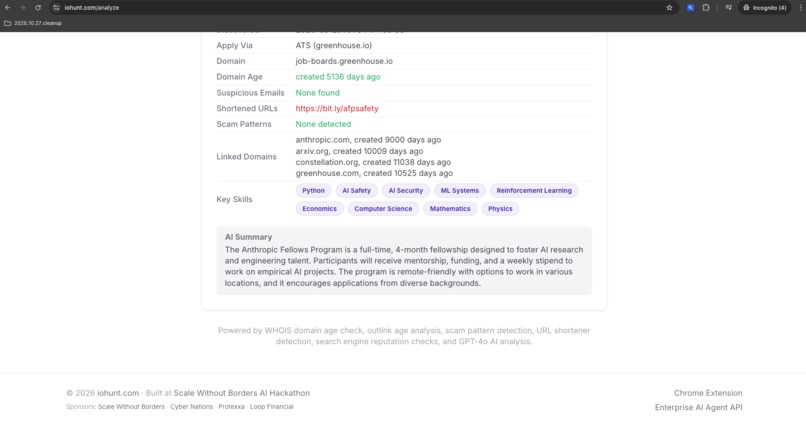Click 'None found' suspicious emails value
This screenshot has height=422, width=806.
tap(317, 93)
